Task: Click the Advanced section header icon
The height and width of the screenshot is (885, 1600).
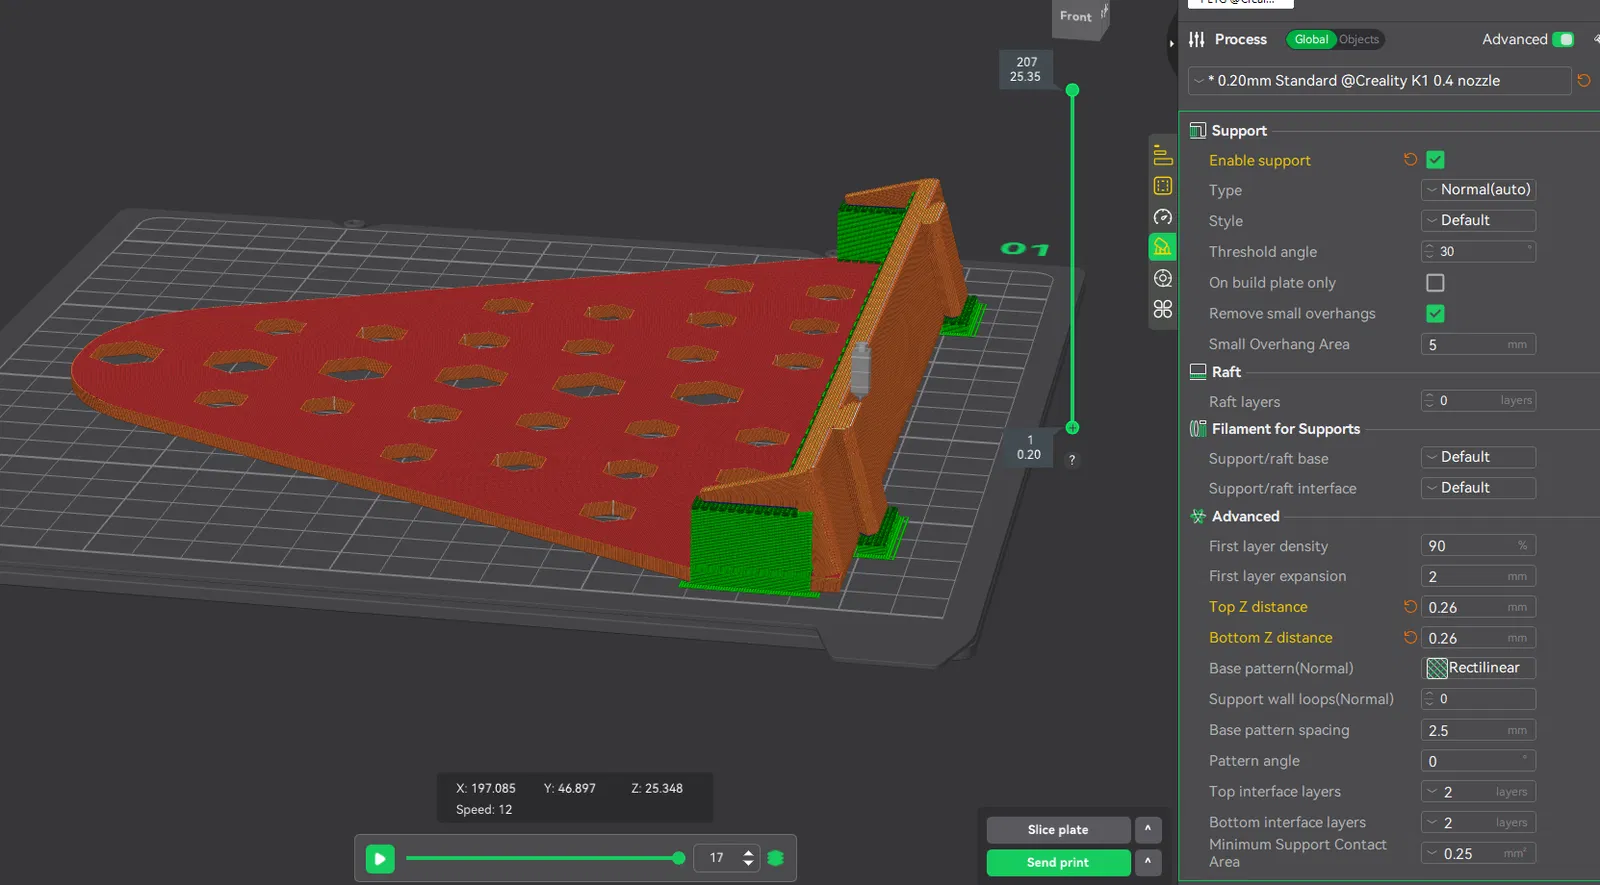Action: click(1197, 517)
